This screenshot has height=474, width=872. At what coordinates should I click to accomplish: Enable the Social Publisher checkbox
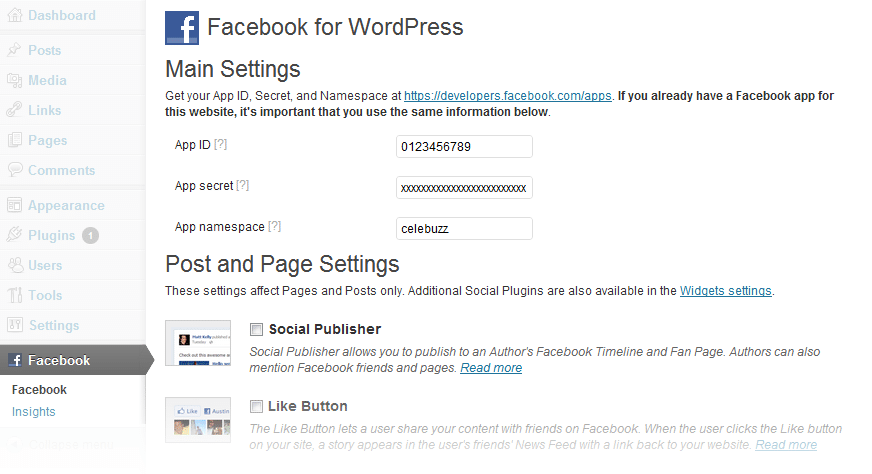click(256, 329)
